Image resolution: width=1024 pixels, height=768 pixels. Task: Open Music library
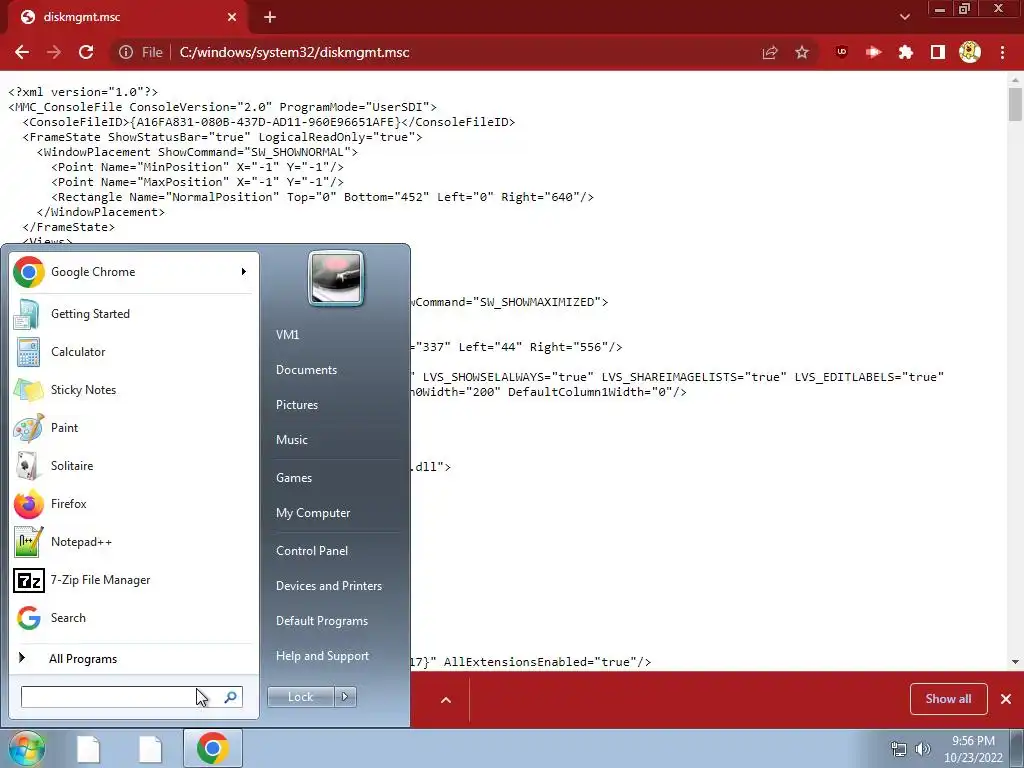[x=291, y=440]
